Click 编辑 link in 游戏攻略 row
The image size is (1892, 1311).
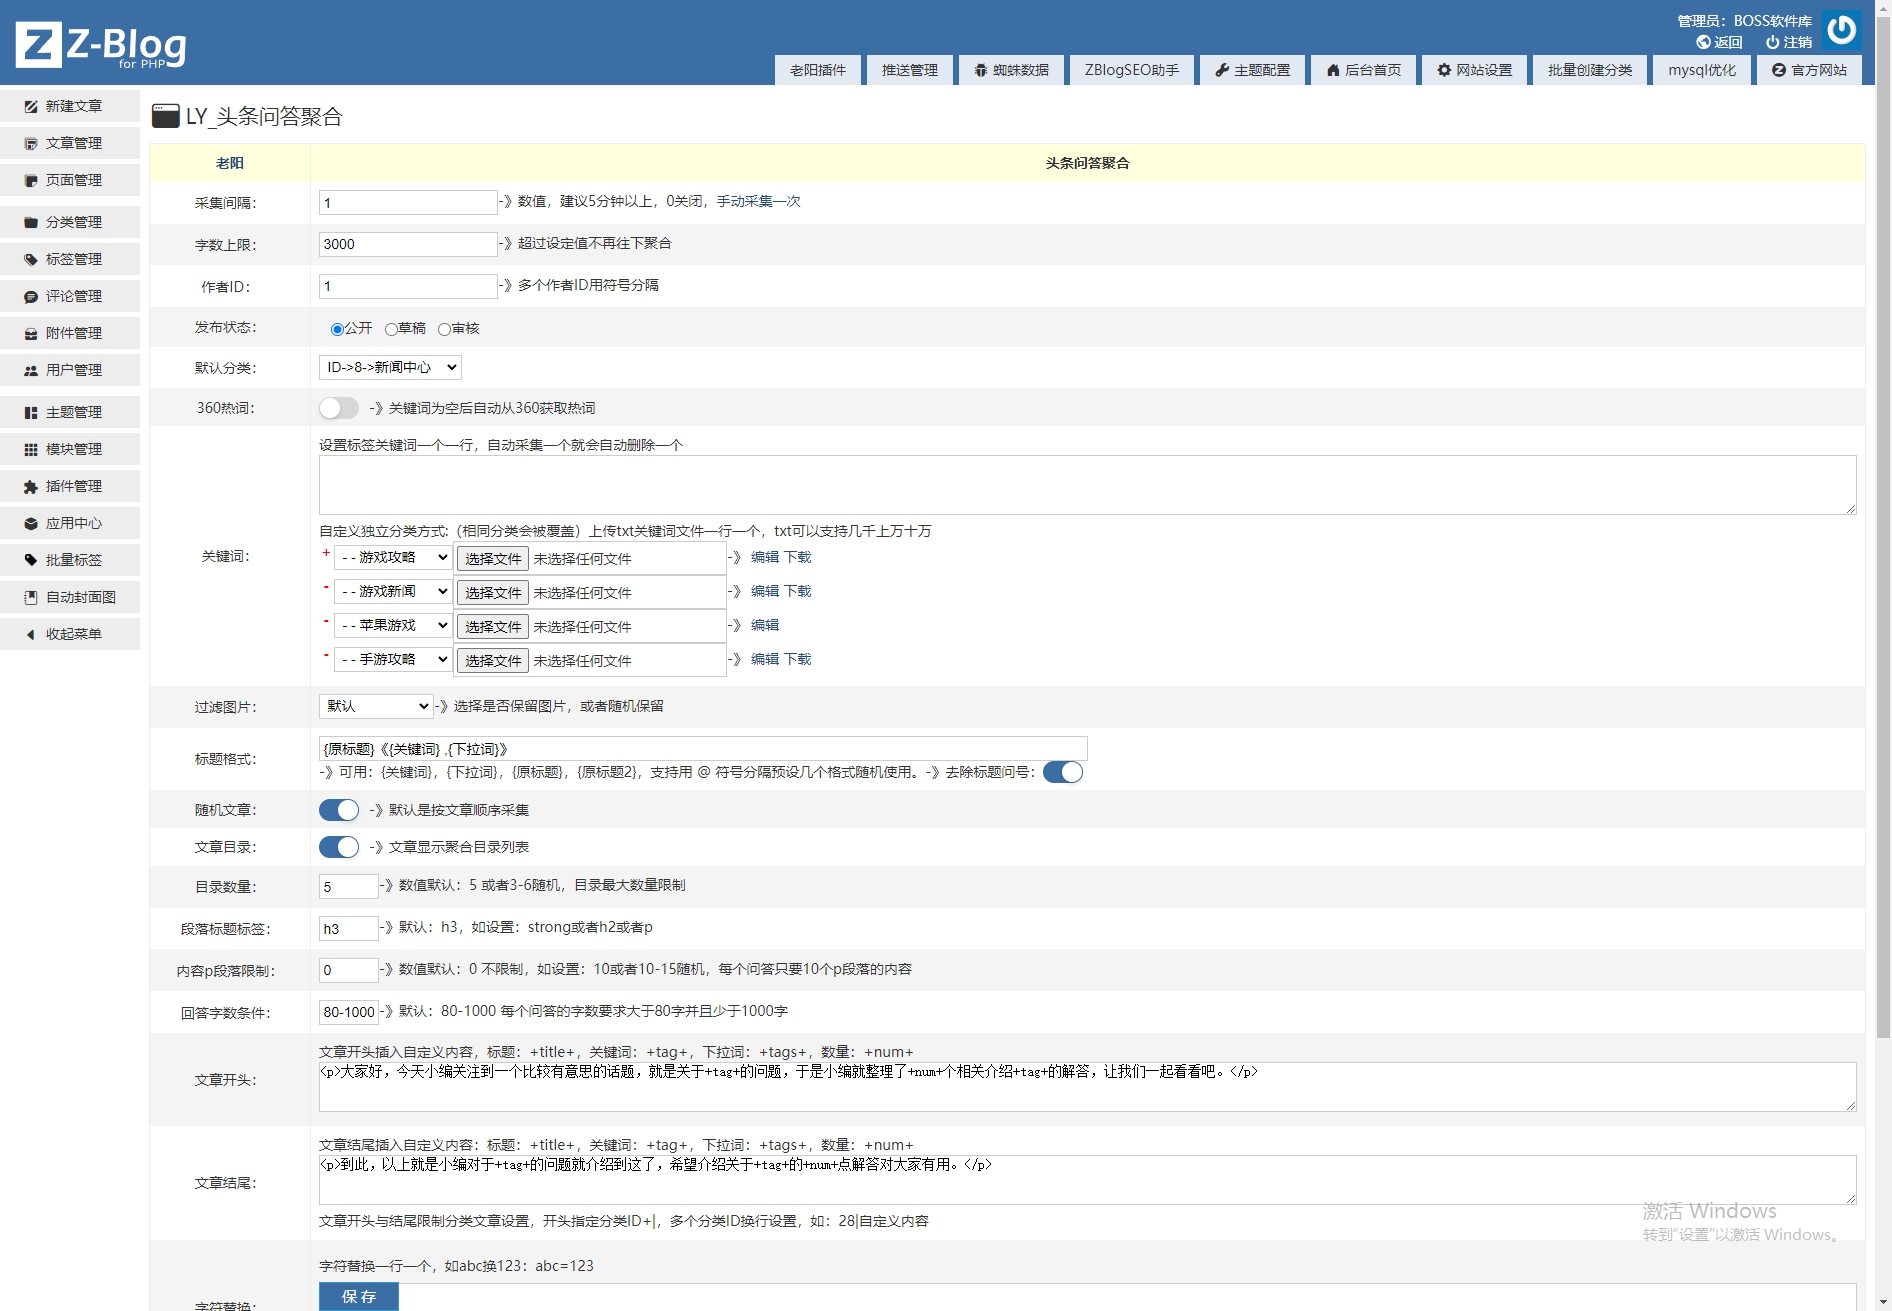point(765,557)
